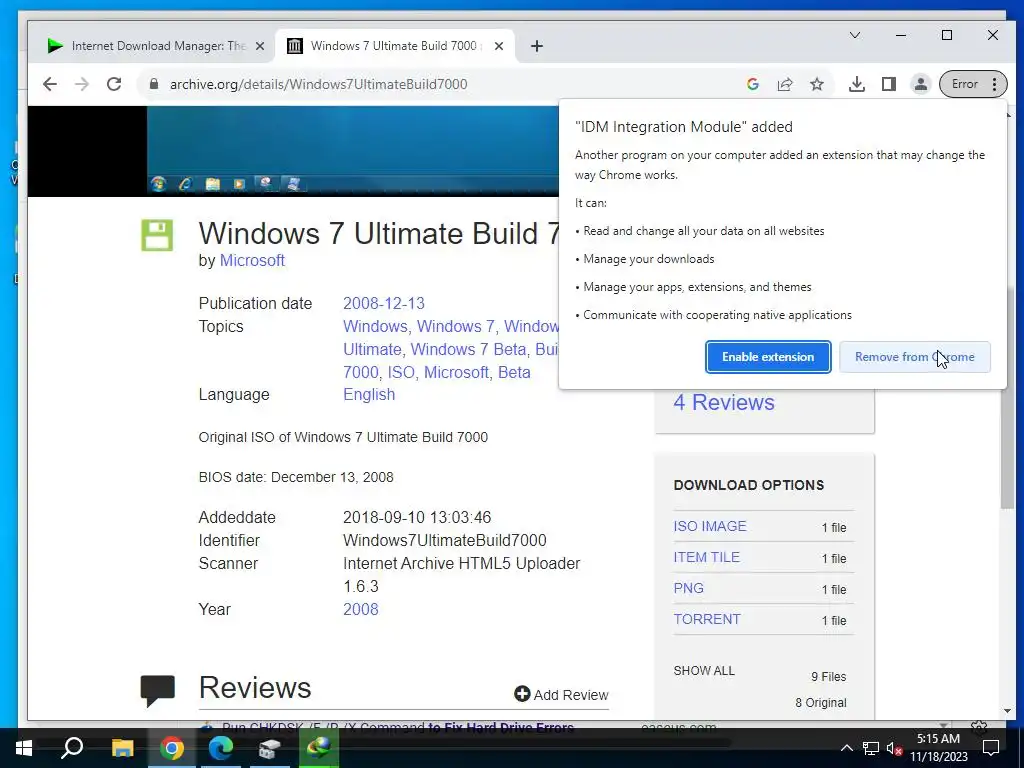This screenshot has width=1024, height=768.
Task: Select ISO IMAGE download option
Action: pyautogui.click(x=710, y=526)
